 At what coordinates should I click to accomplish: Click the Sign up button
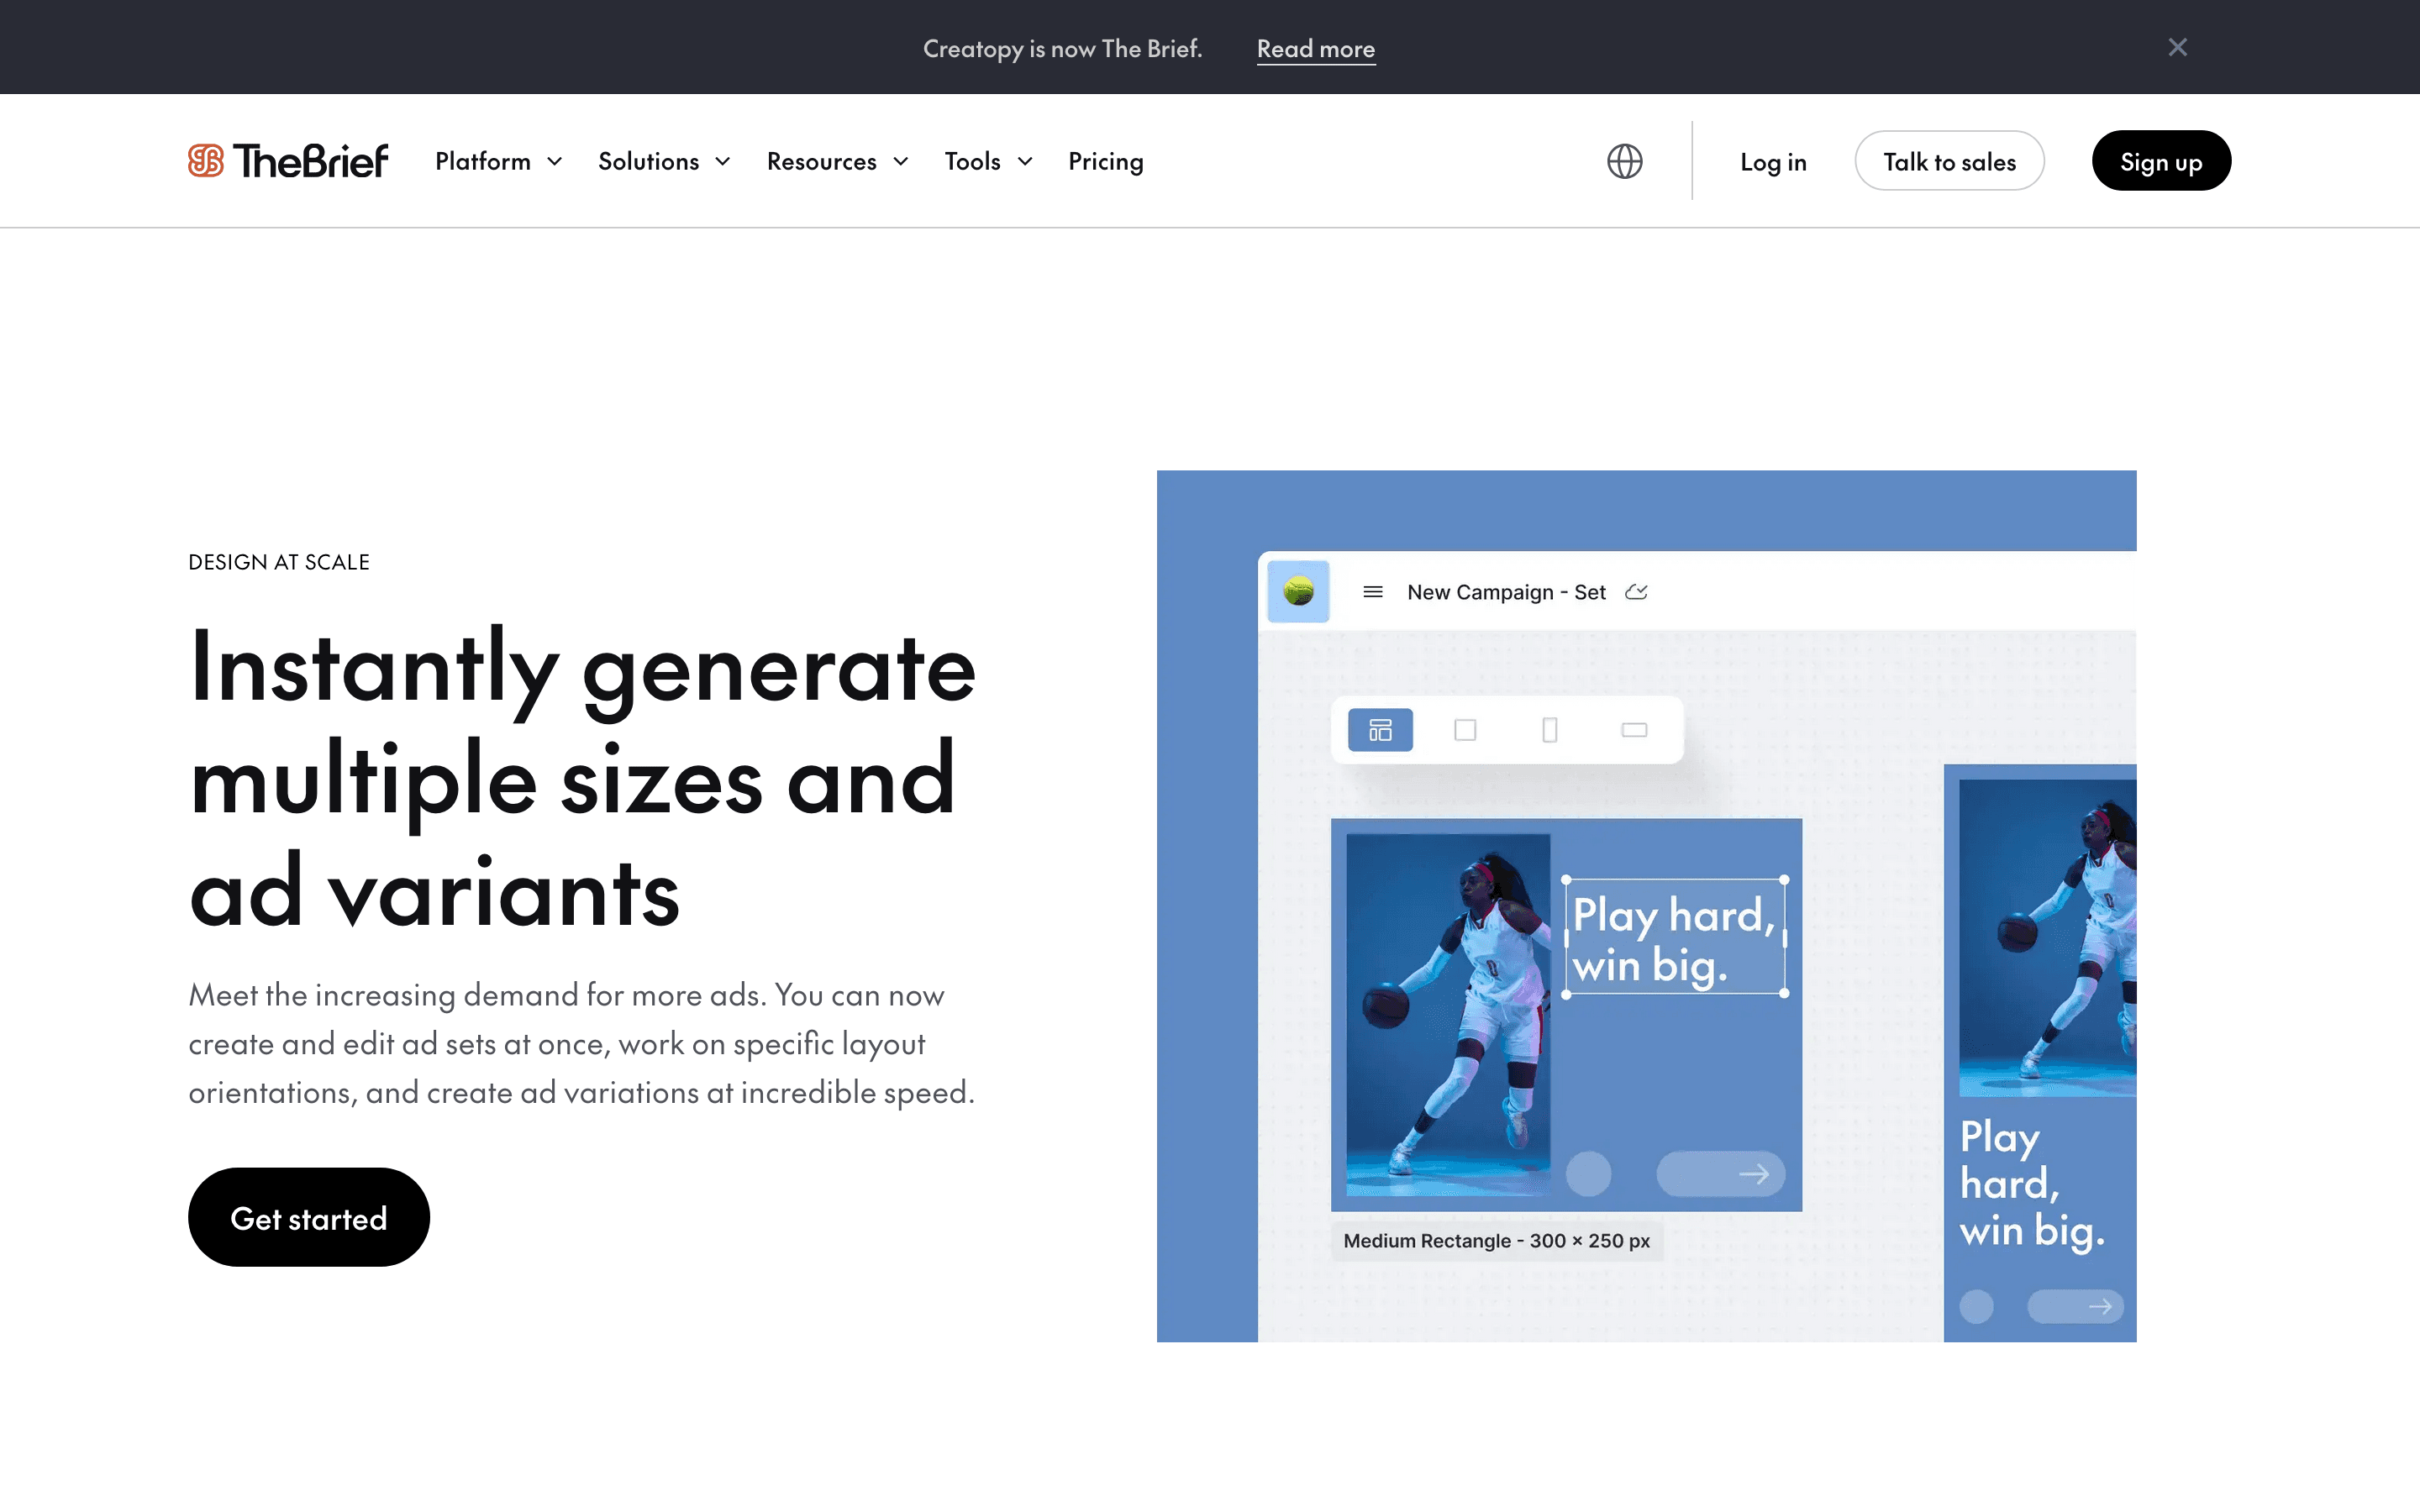[x=2161, y=161]
